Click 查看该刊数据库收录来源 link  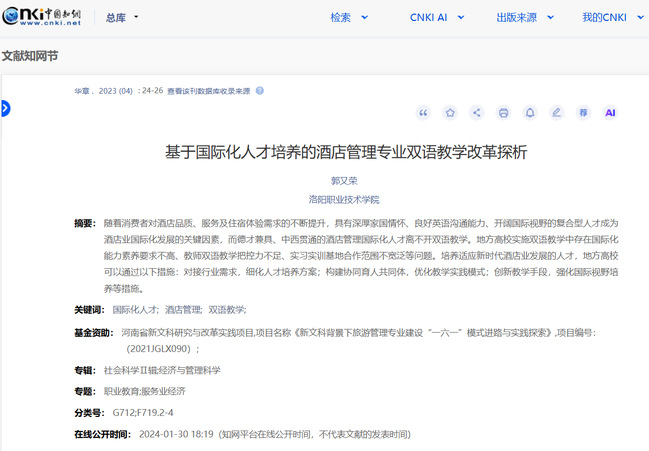[x=208, y=91]
